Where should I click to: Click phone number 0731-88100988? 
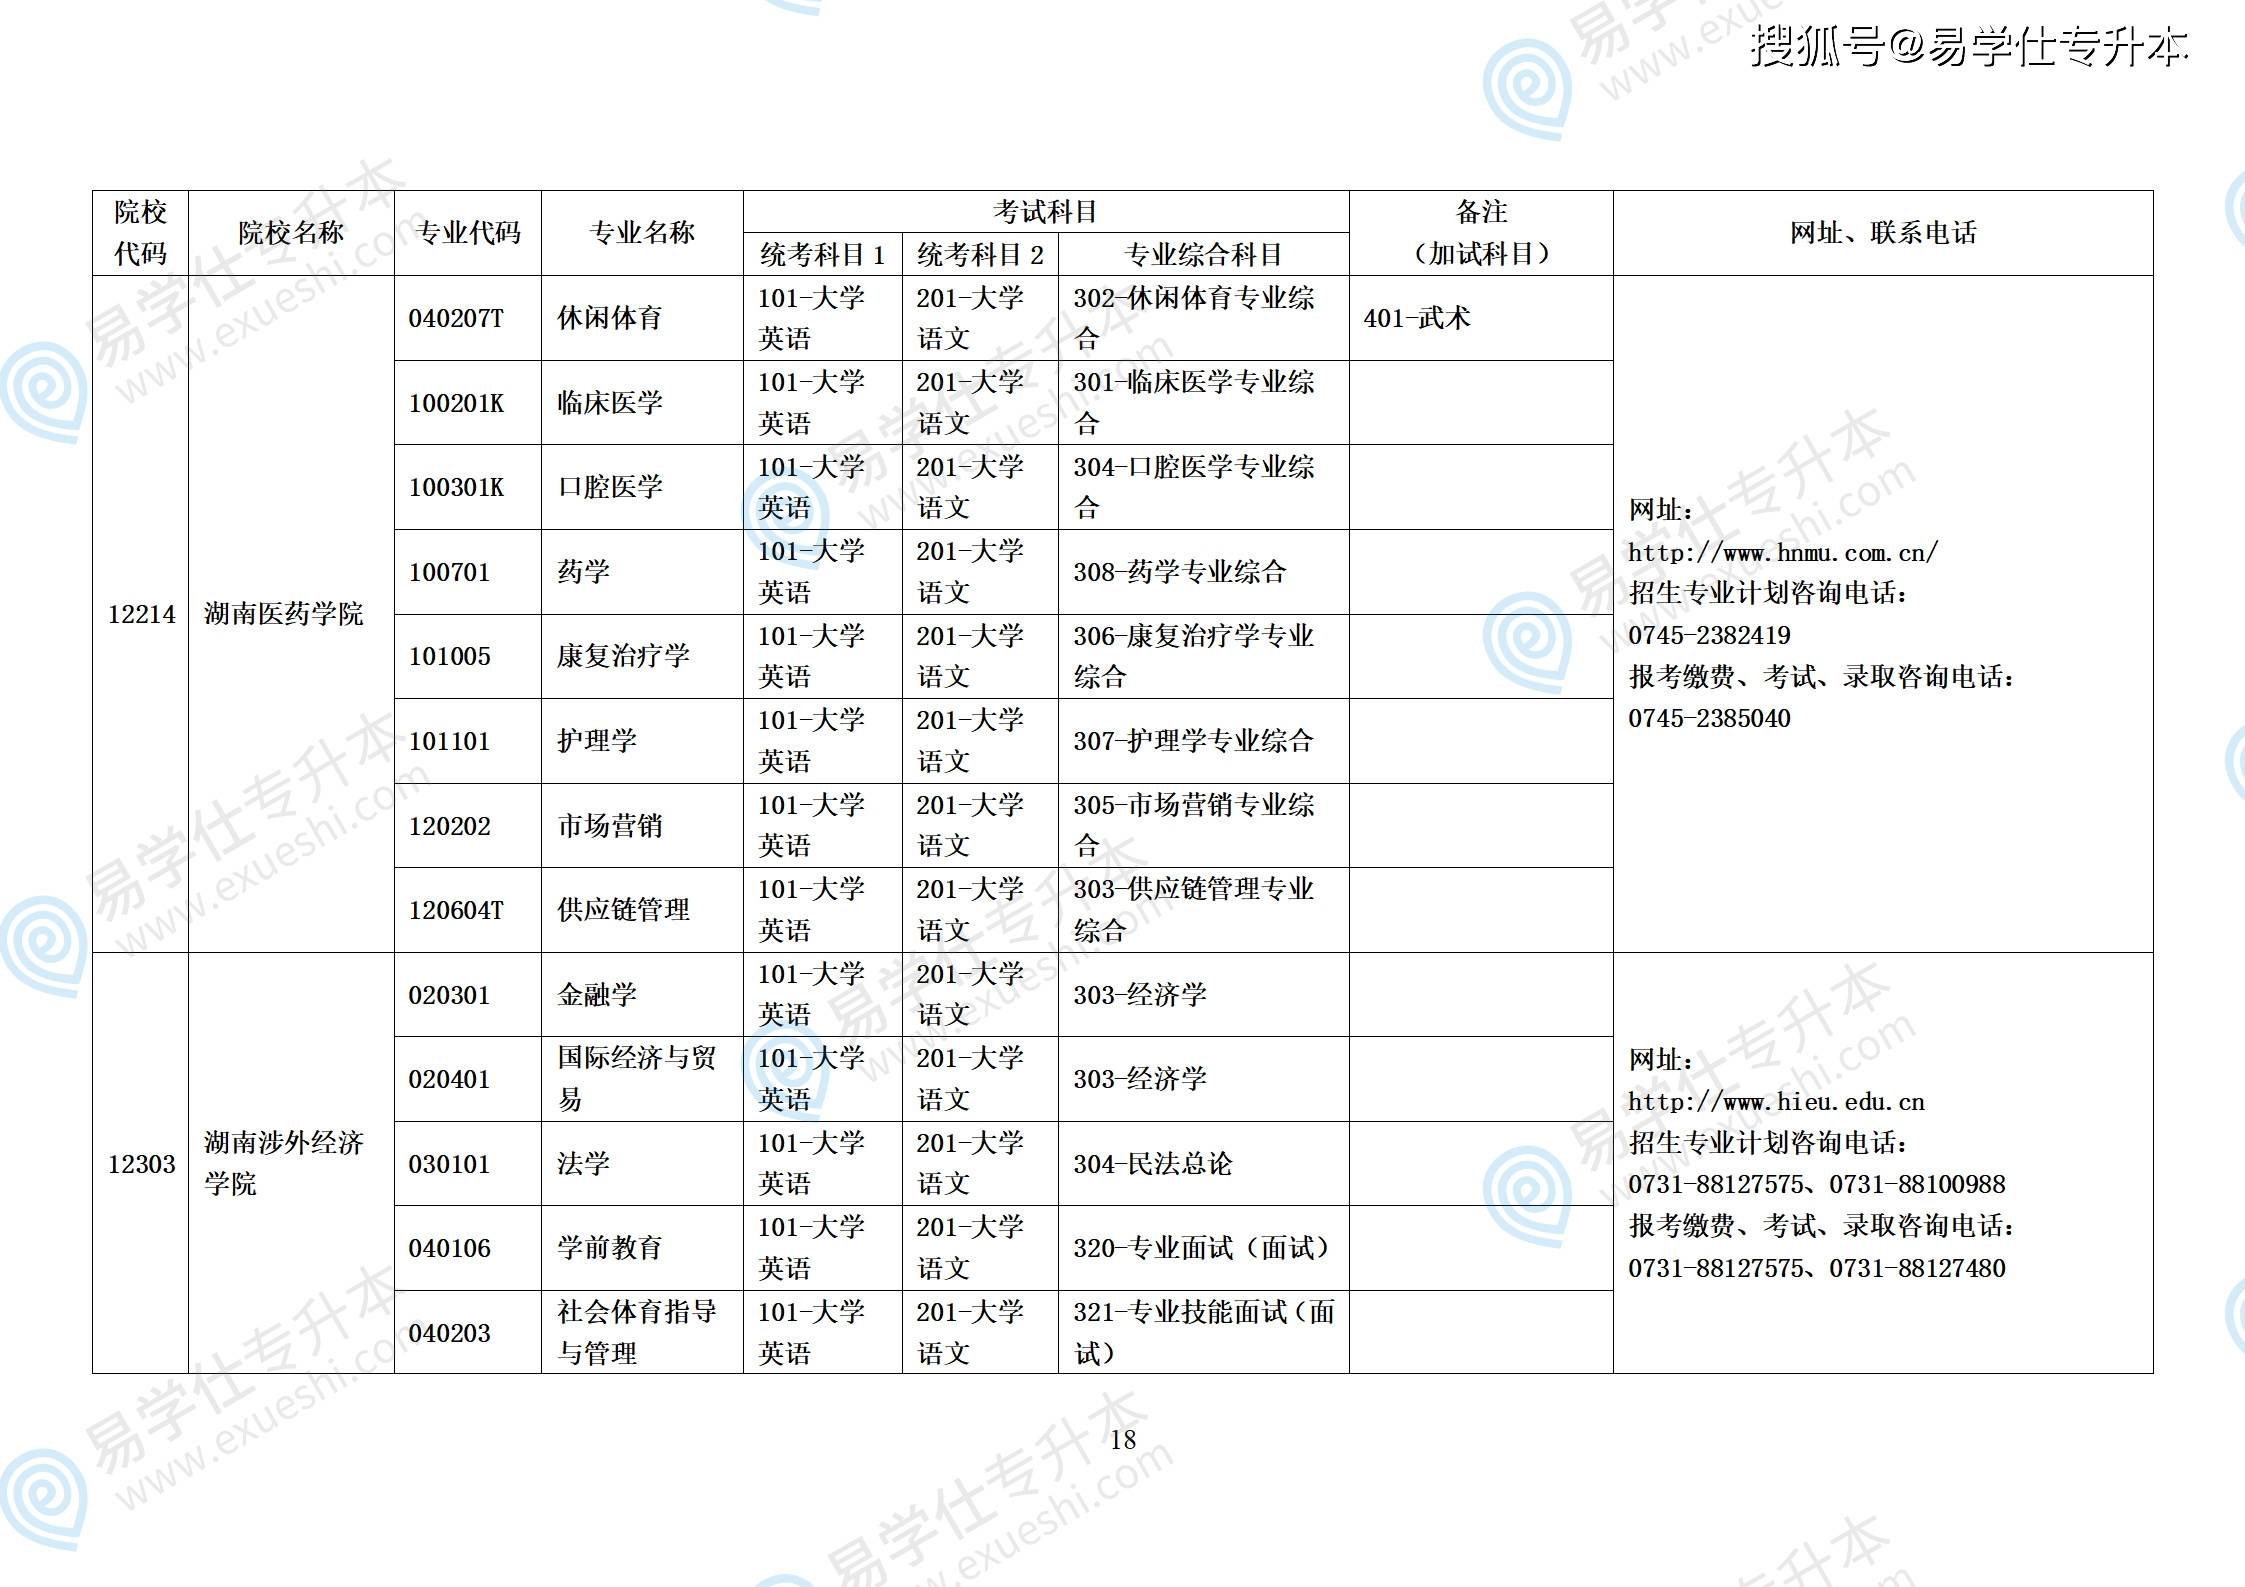pyautogui.click(x=1917, y=1184)
